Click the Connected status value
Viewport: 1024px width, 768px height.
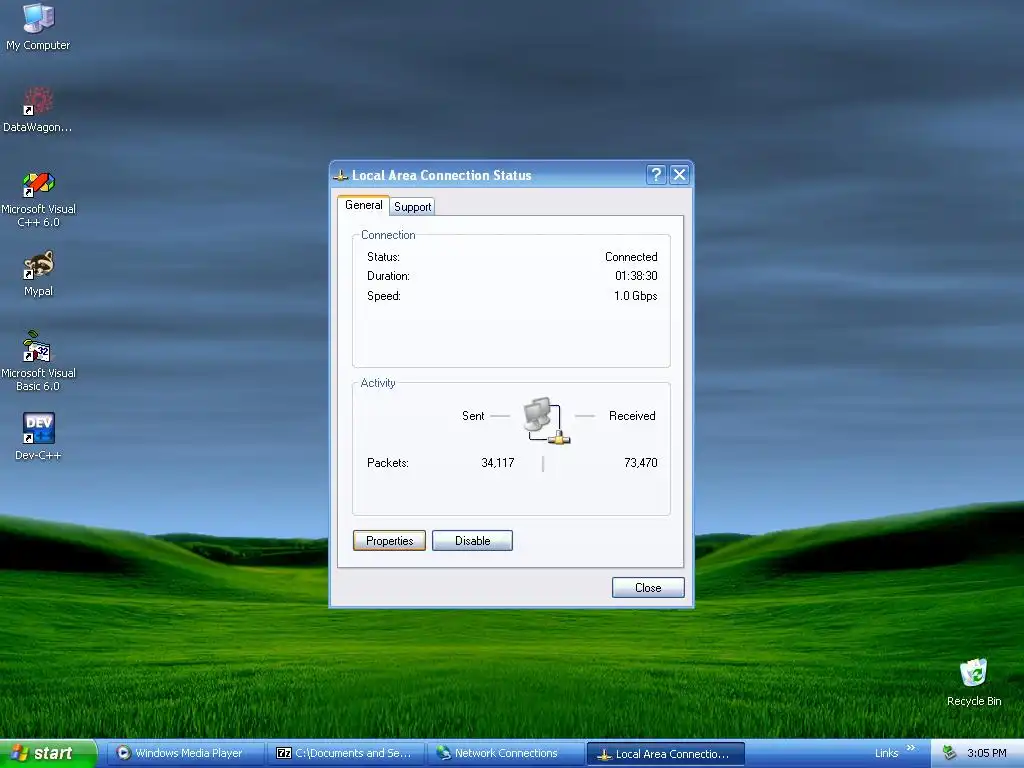point(631,257)
